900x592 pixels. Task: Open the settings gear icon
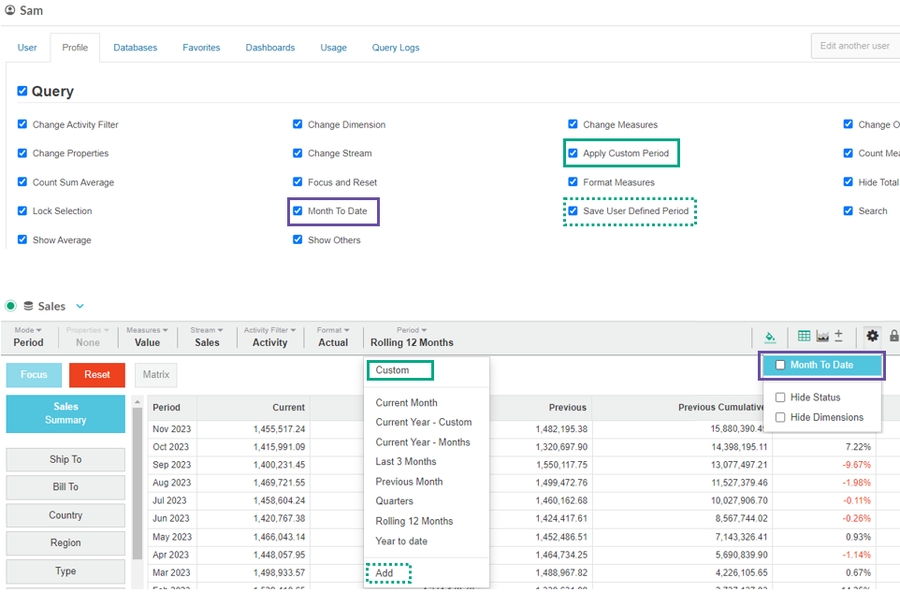(x=872, y=337)
